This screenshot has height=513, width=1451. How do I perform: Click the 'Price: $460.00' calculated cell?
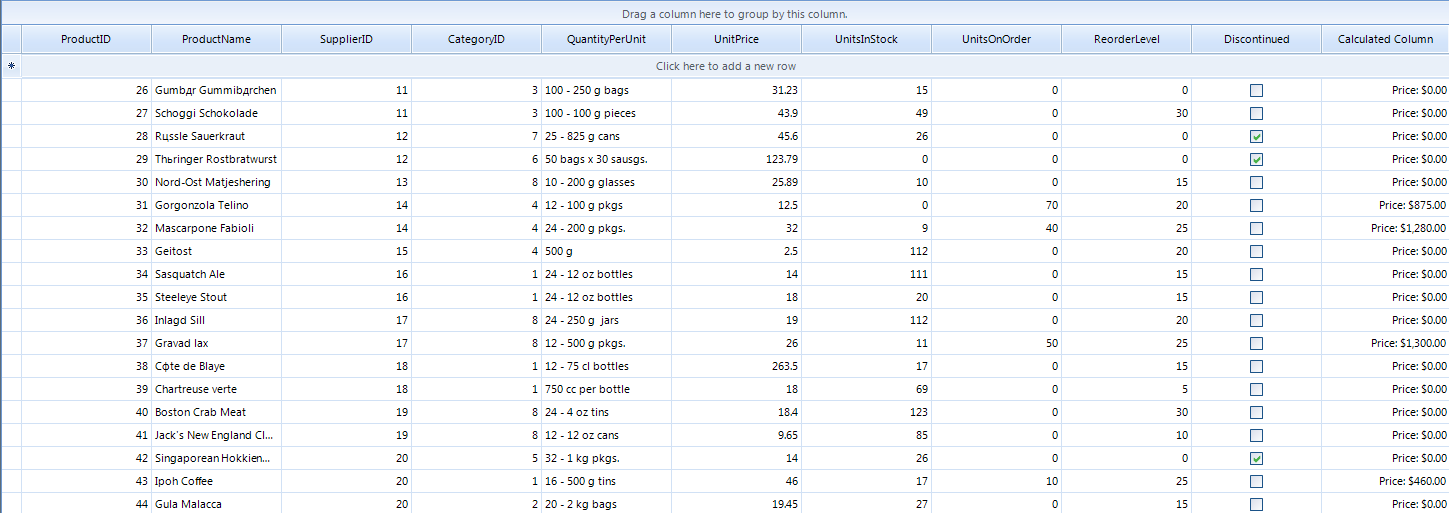(1386, 481)
